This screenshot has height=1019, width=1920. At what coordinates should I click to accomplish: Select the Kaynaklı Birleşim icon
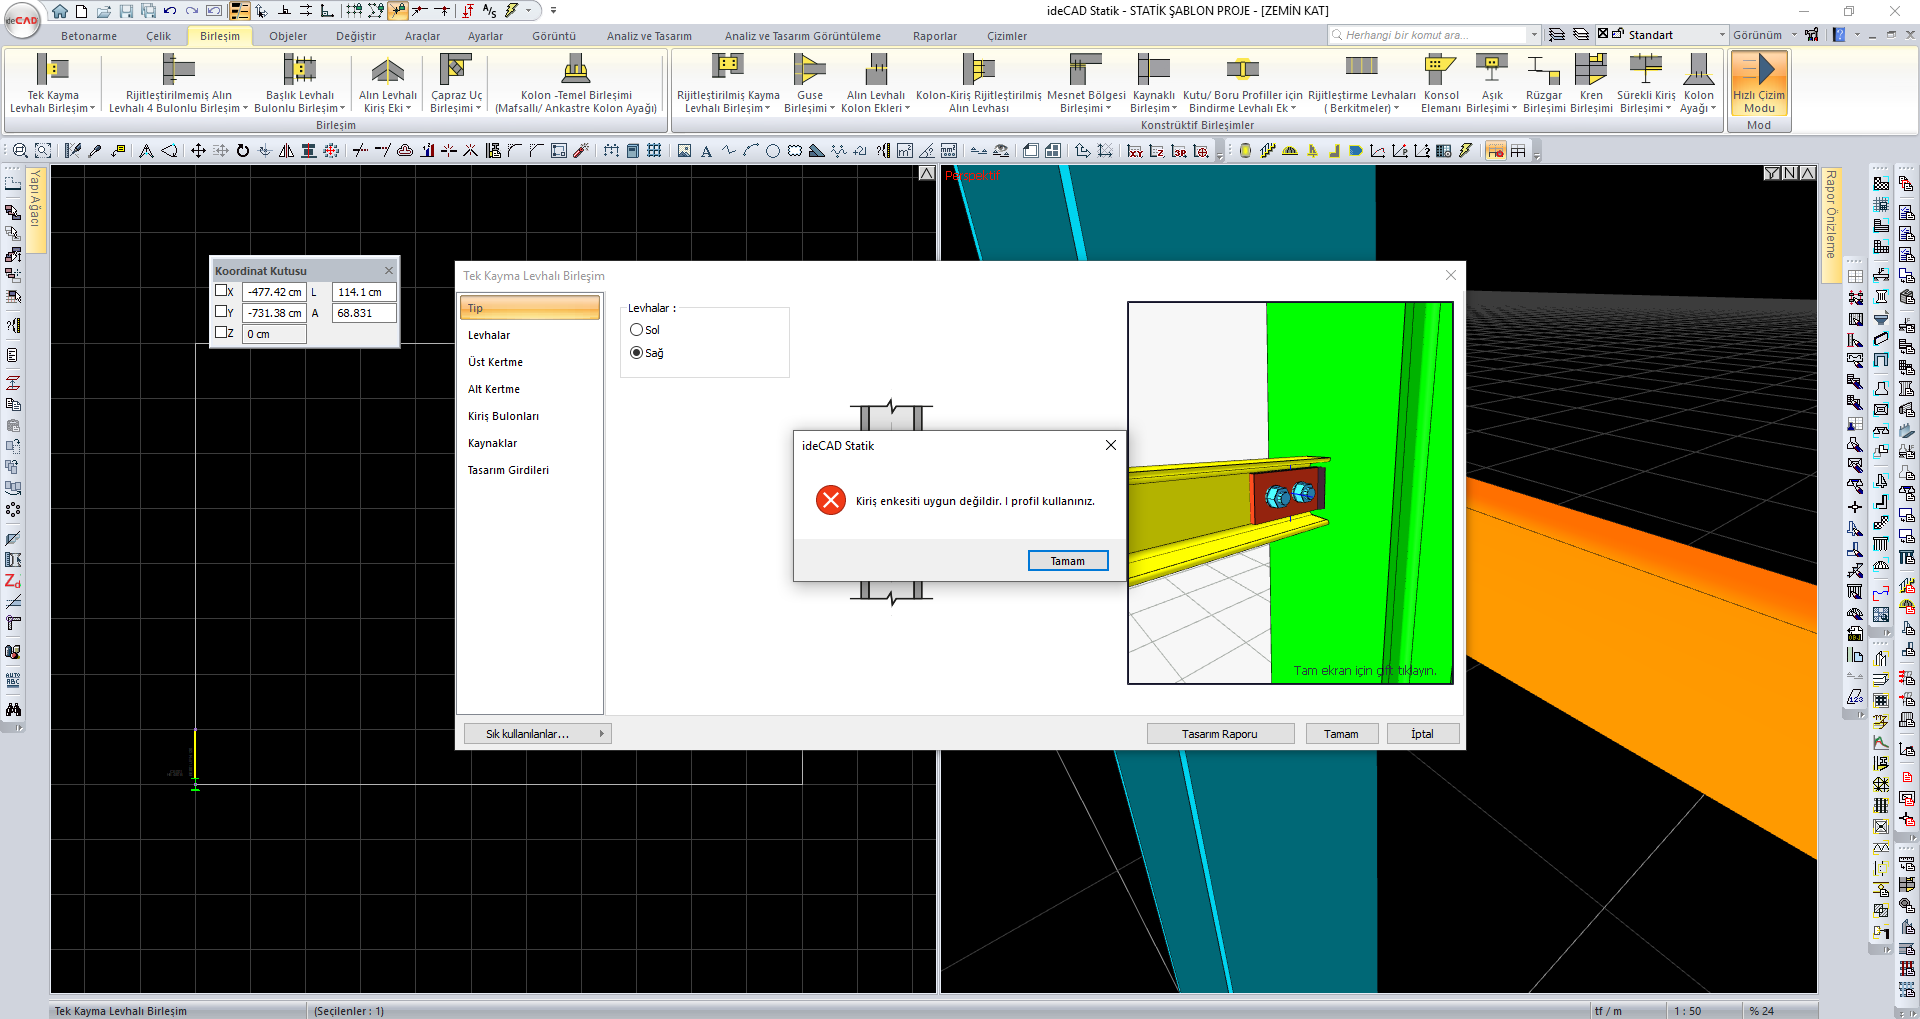(x=1153, y=69)
